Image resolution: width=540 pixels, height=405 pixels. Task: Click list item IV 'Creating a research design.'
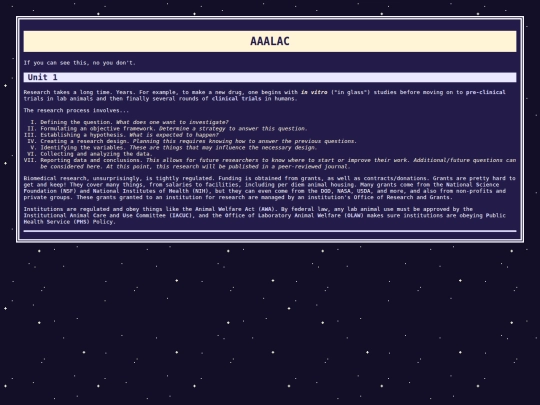click(85, 141)
